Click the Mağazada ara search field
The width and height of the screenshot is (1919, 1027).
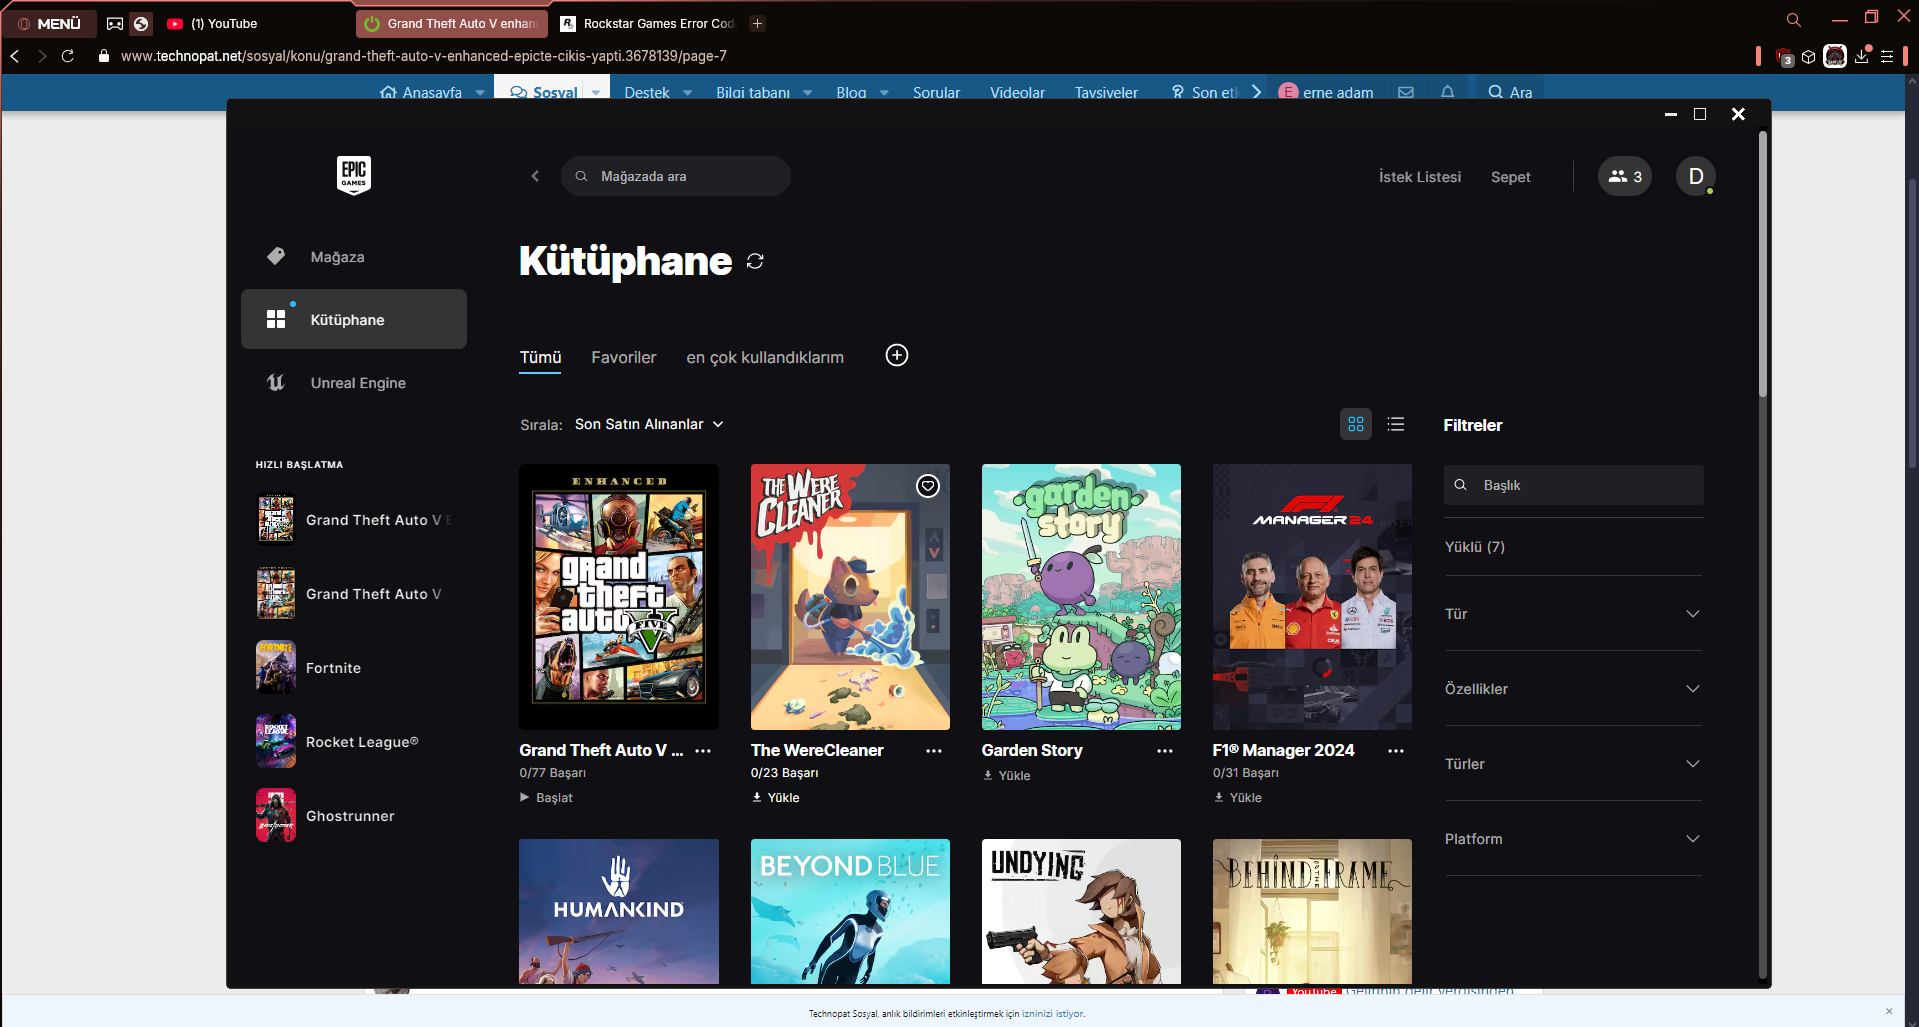coord(676,176)
